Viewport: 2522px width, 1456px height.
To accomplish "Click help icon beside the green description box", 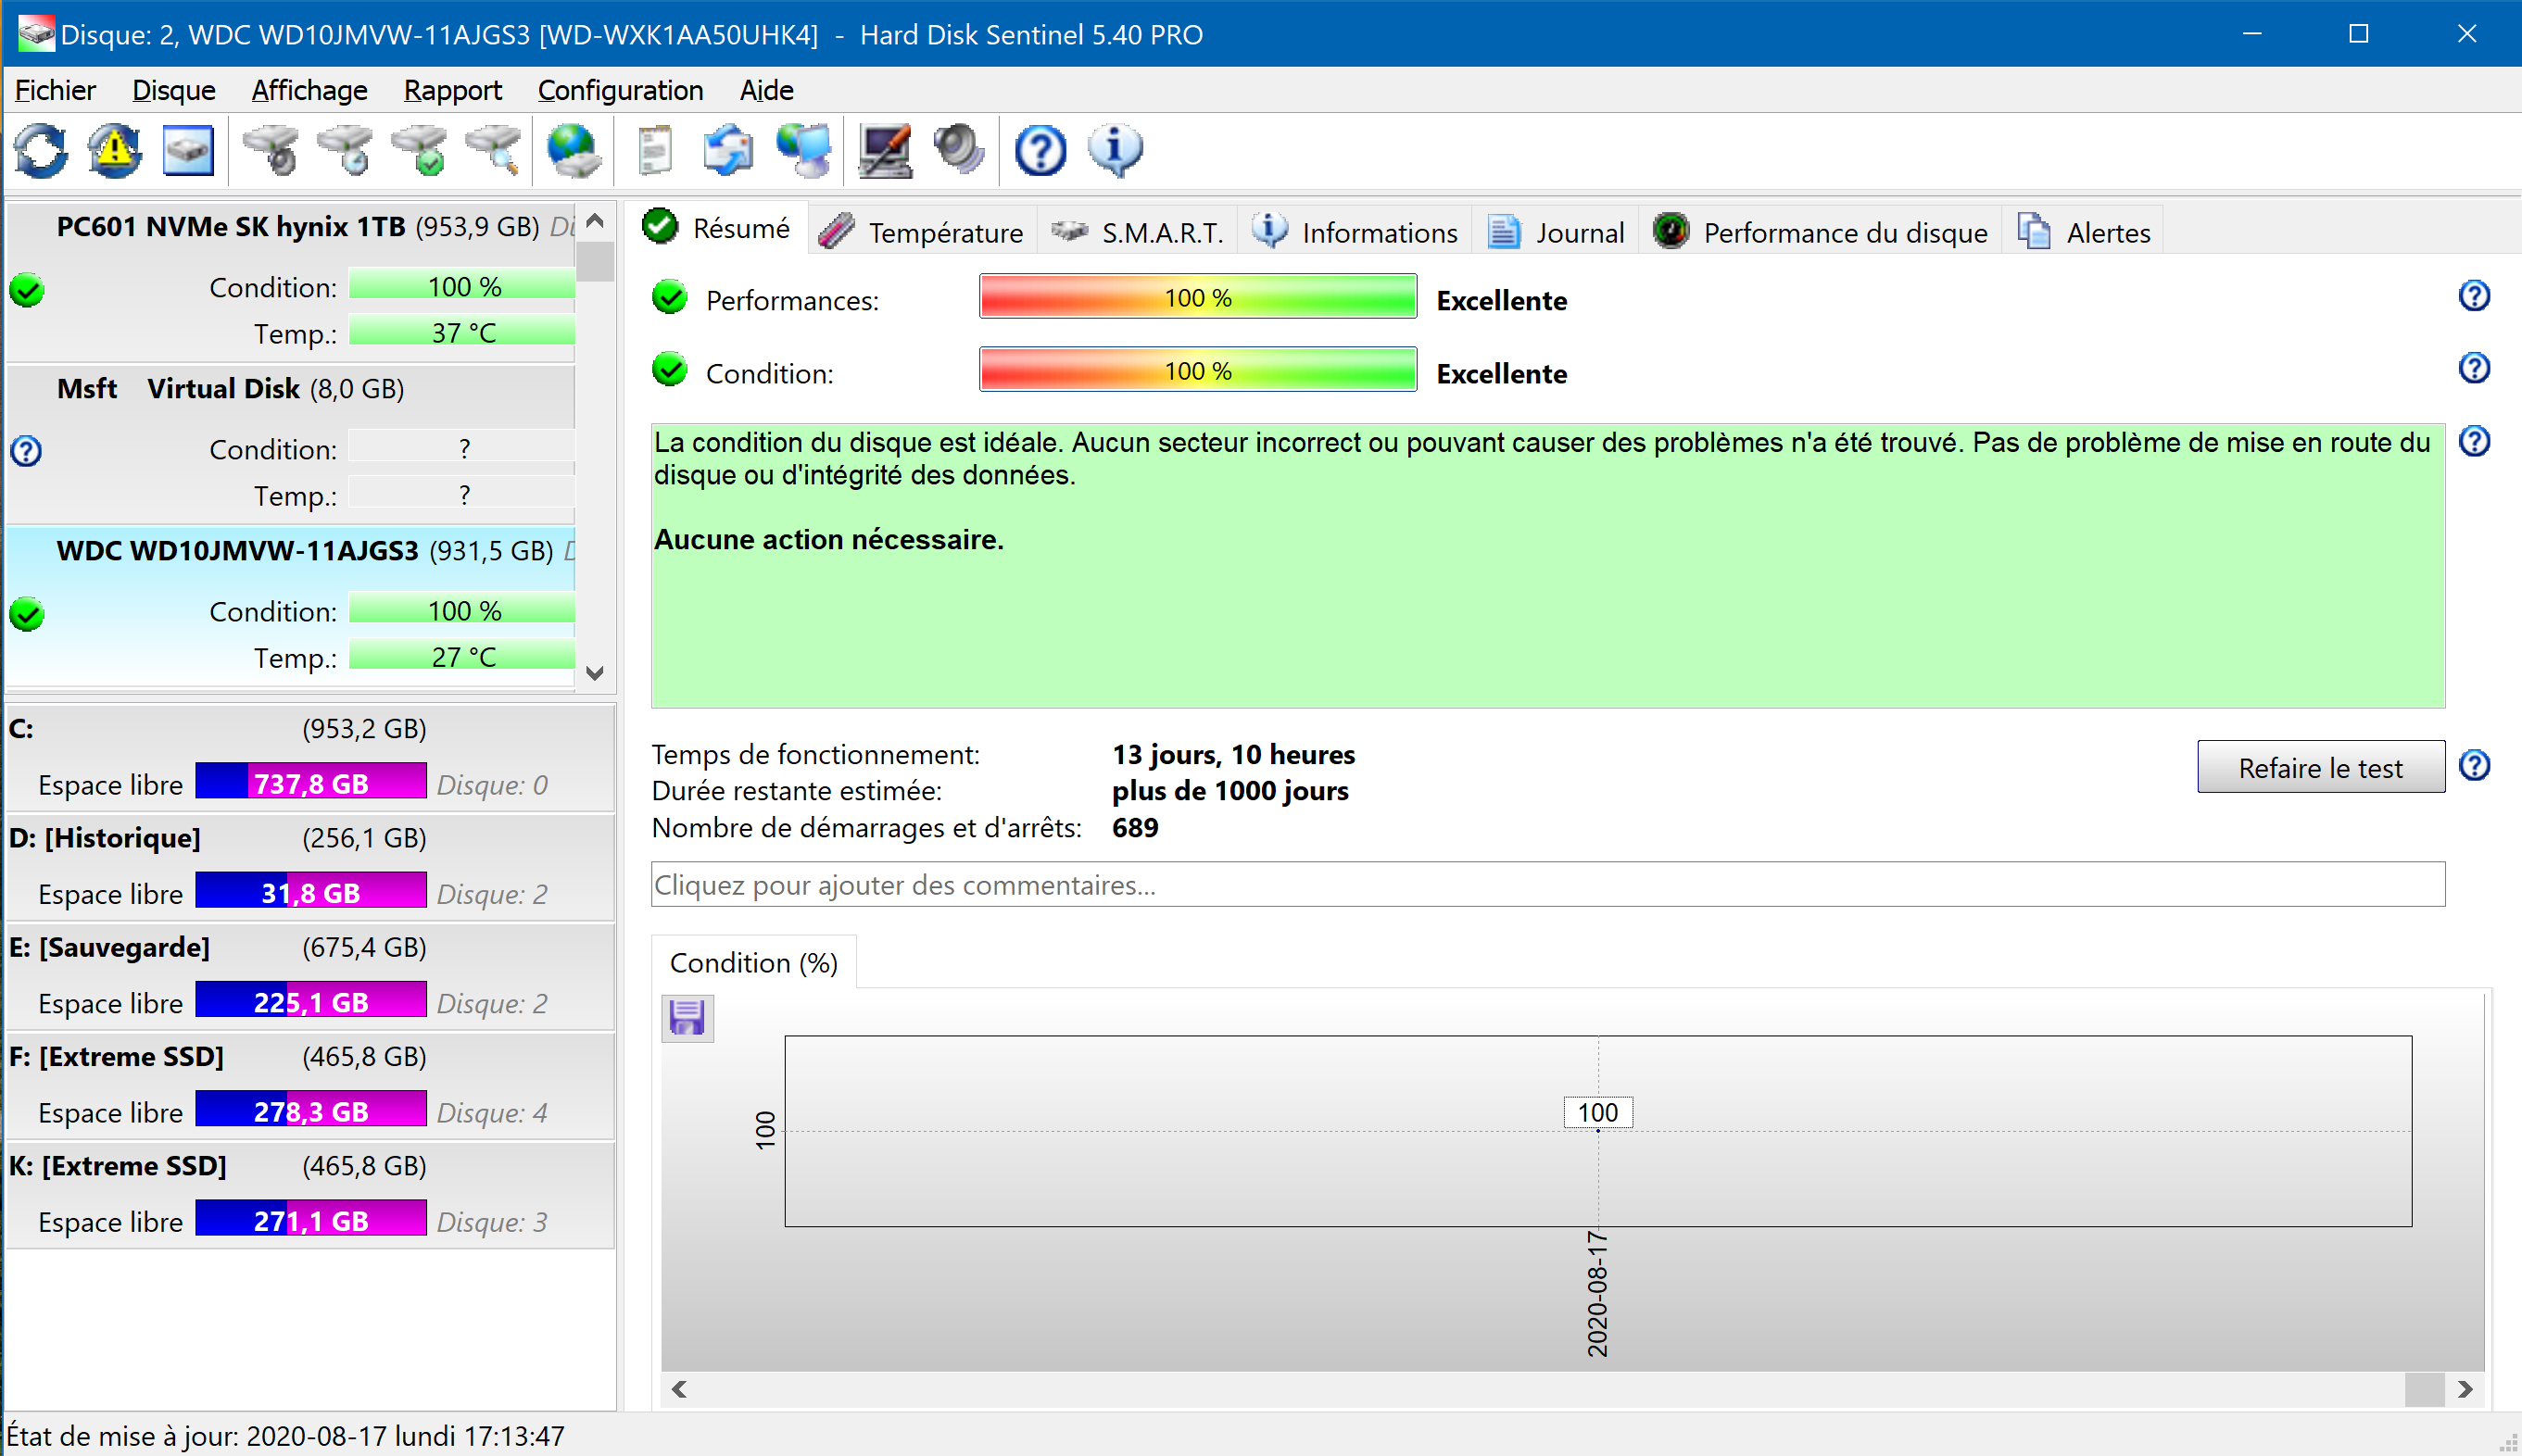I will point(2474,441).
